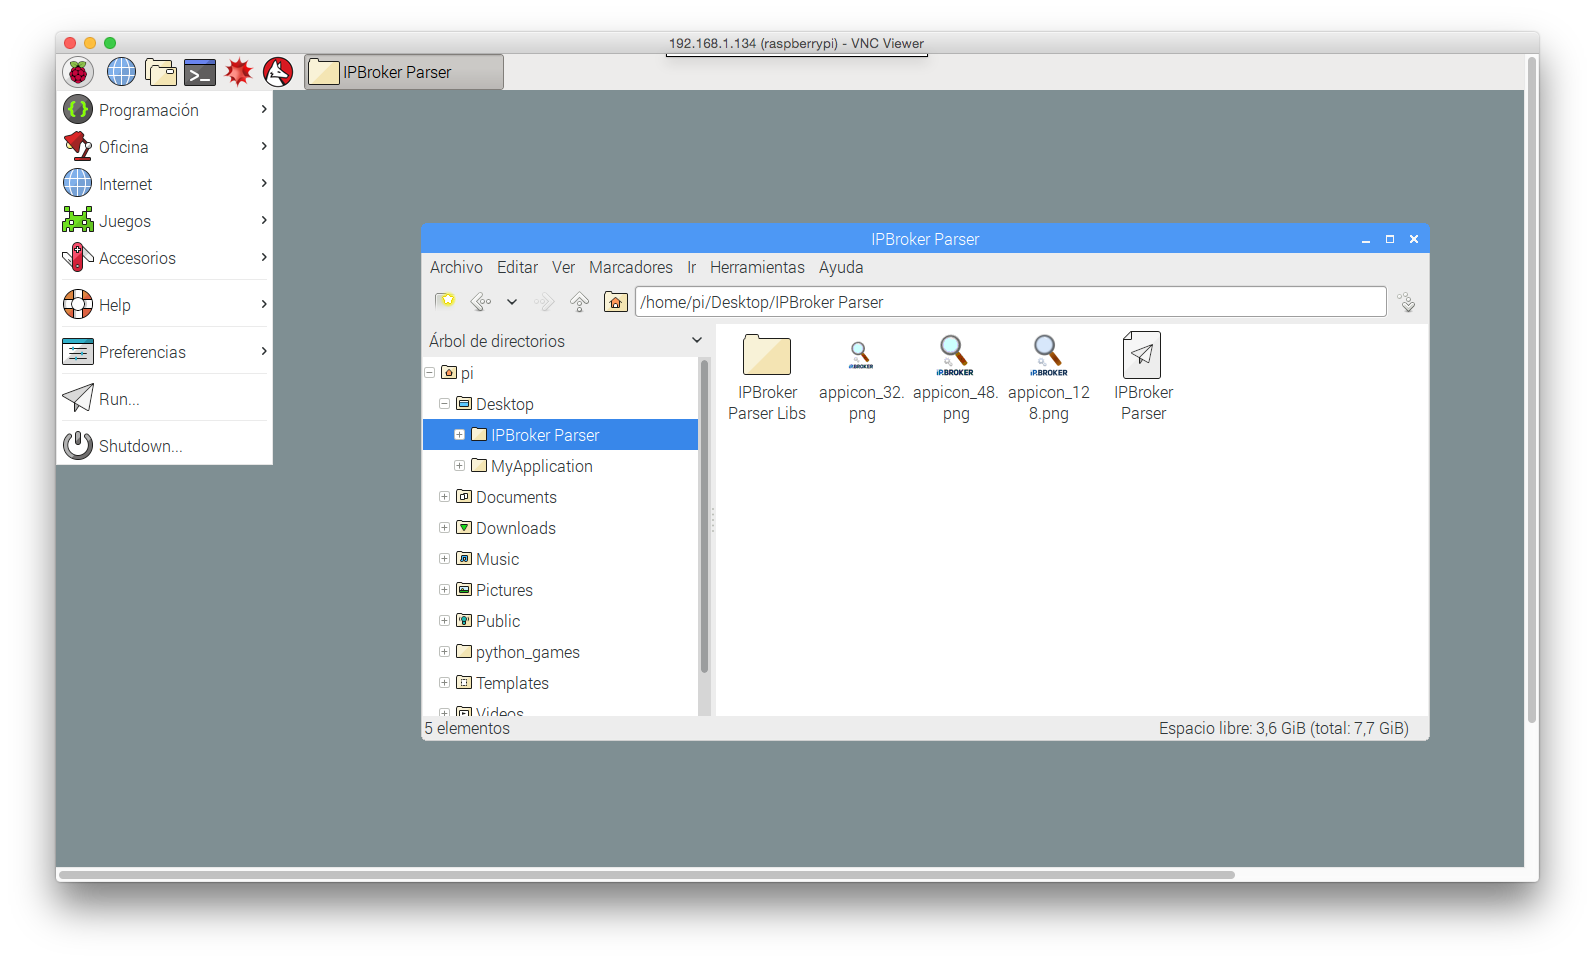The image size is (1595, 962).
Task: Choose Shutdown... from the main menu
Action: pos(165,446)
